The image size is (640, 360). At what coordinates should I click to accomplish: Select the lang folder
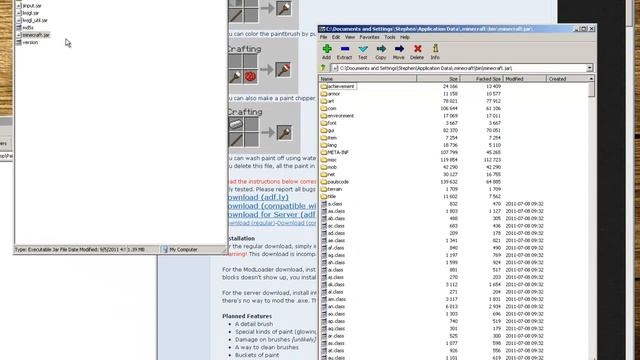point(329,145)
